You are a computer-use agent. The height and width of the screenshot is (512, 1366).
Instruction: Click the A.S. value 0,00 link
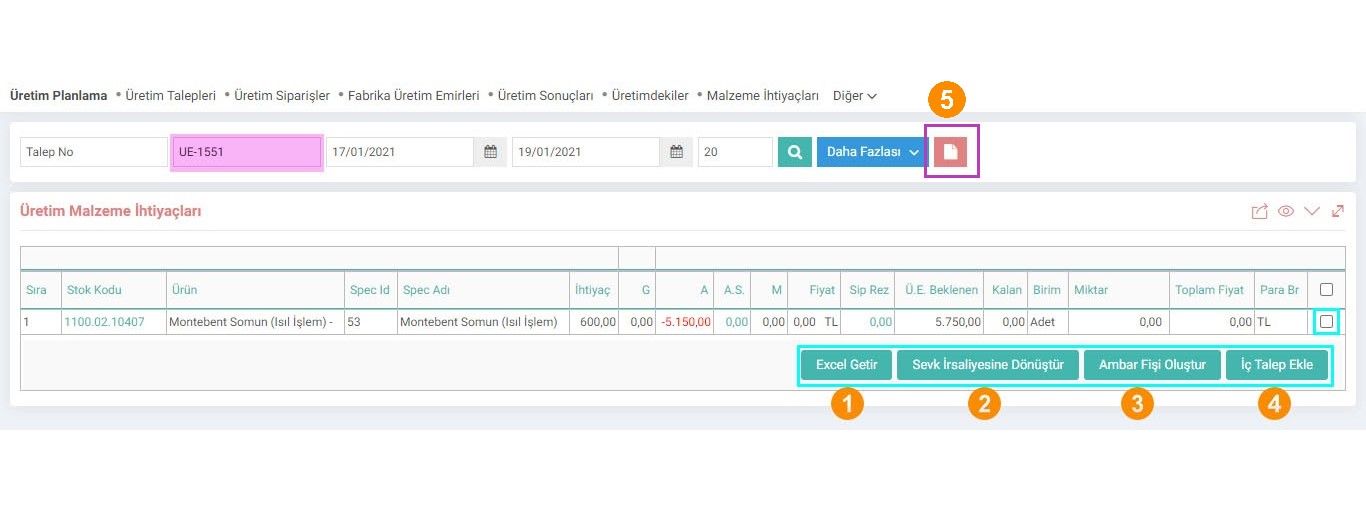pos(737,322)
